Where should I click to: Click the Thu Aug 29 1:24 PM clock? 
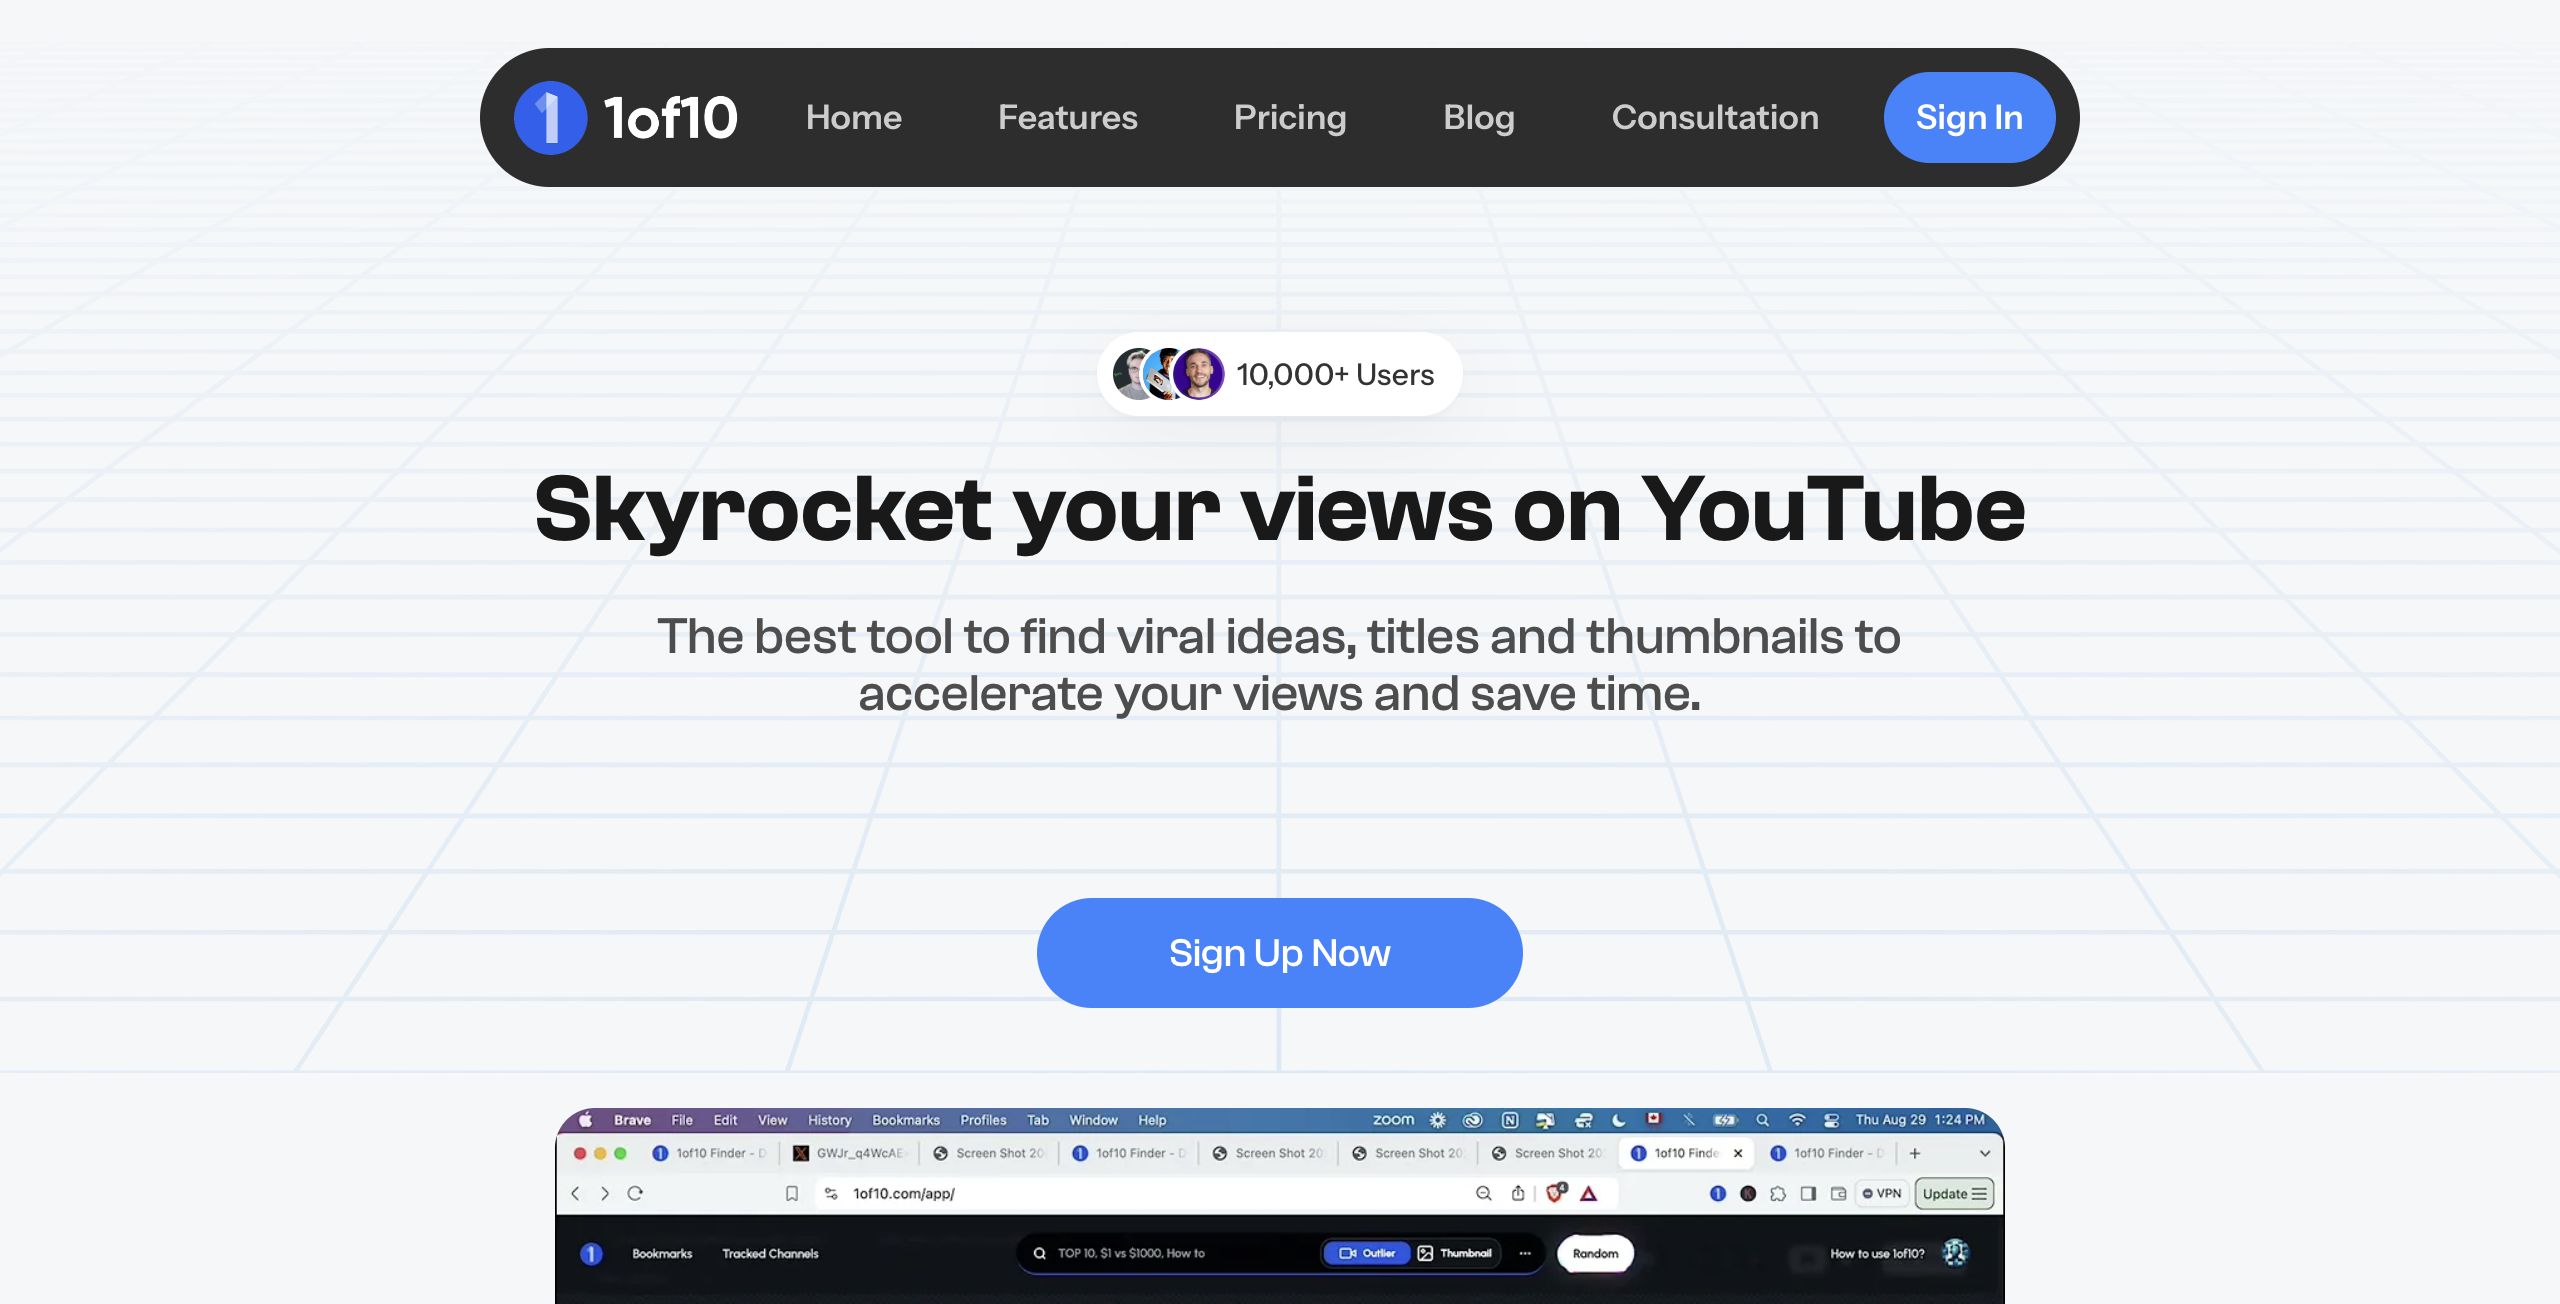click(x=1919, y=1120)
